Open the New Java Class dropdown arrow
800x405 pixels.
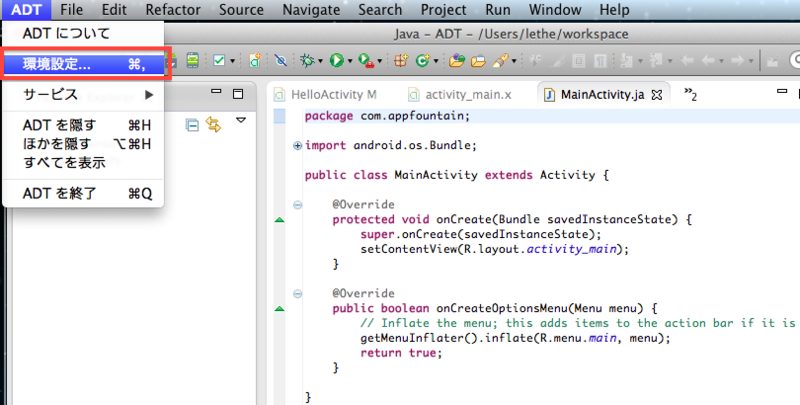(x=436, y=61)
